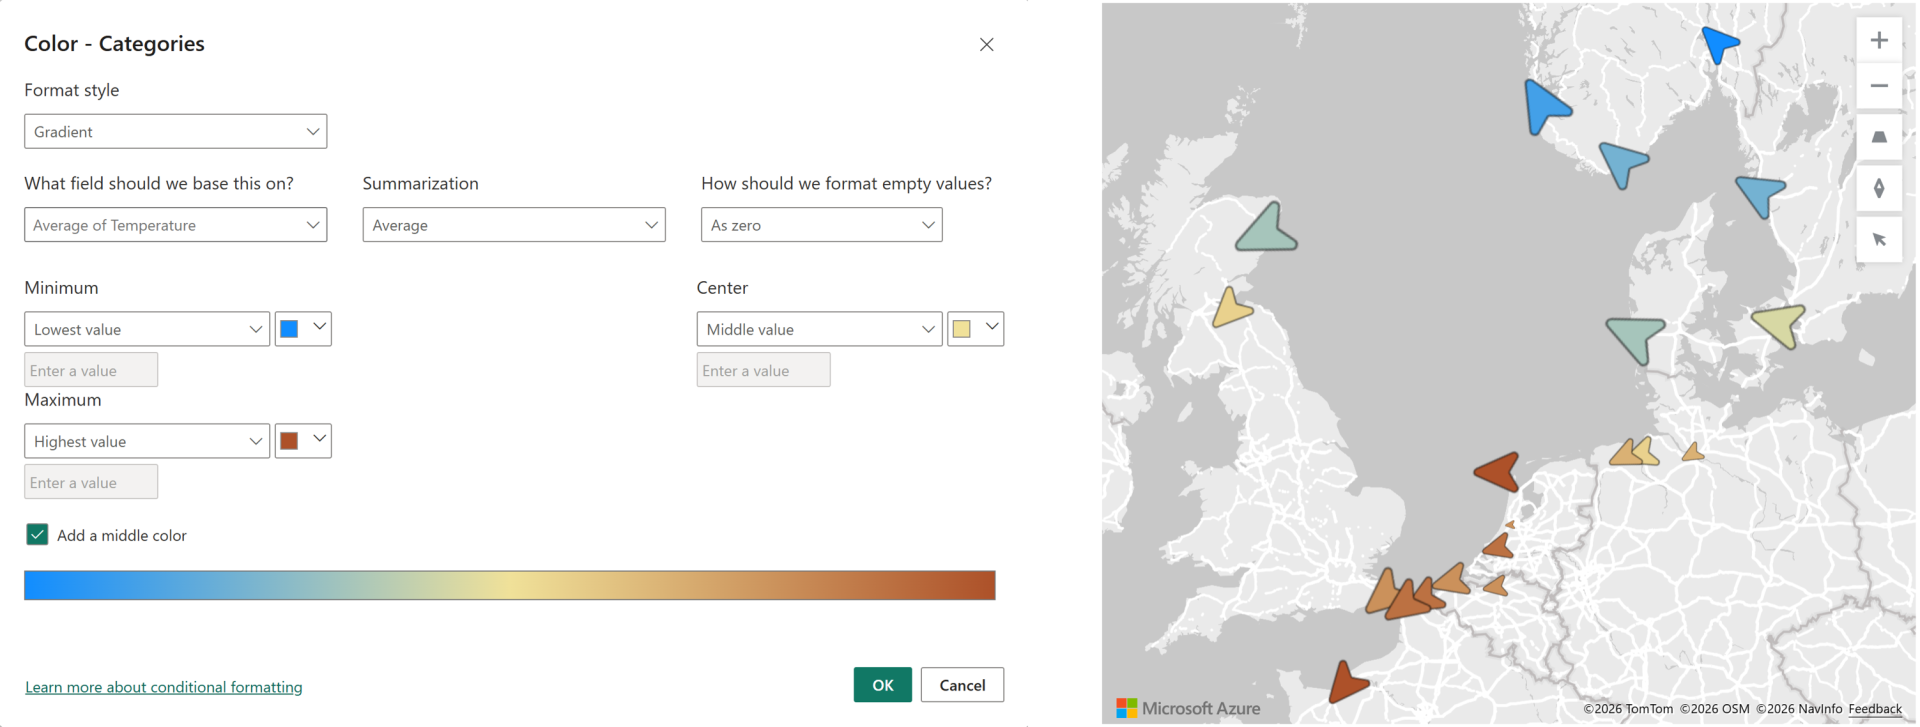Click the map pitch control icon
This screenshot has width=1920, height=727.
[1879, 137]
